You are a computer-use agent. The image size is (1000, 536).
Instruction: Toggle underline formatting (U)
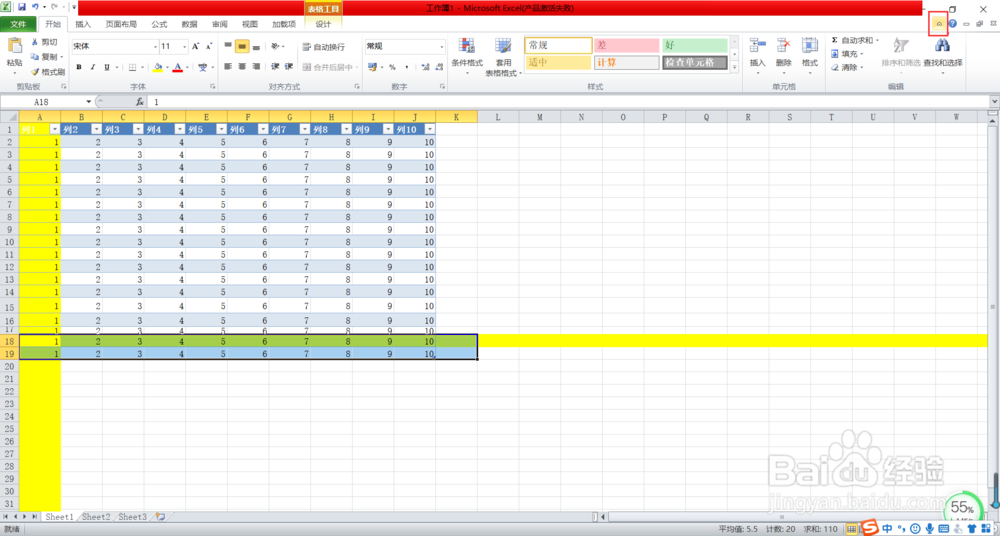(107, 67)
